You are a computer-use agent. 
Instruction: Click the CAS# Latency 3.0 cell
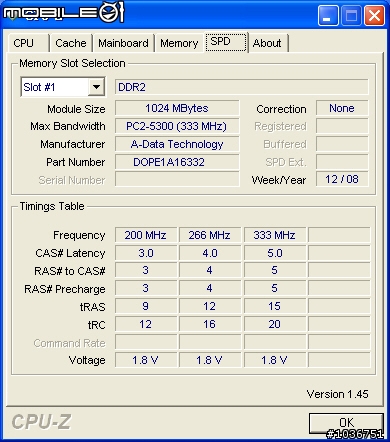(146, 253)
